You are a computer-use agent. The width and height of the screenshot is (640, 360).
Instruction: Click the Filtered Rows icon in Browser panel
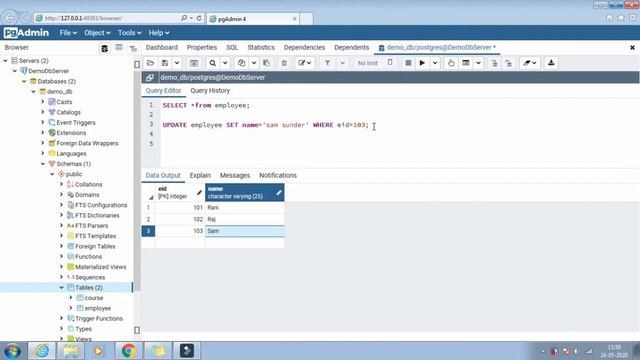click(133, 49)
